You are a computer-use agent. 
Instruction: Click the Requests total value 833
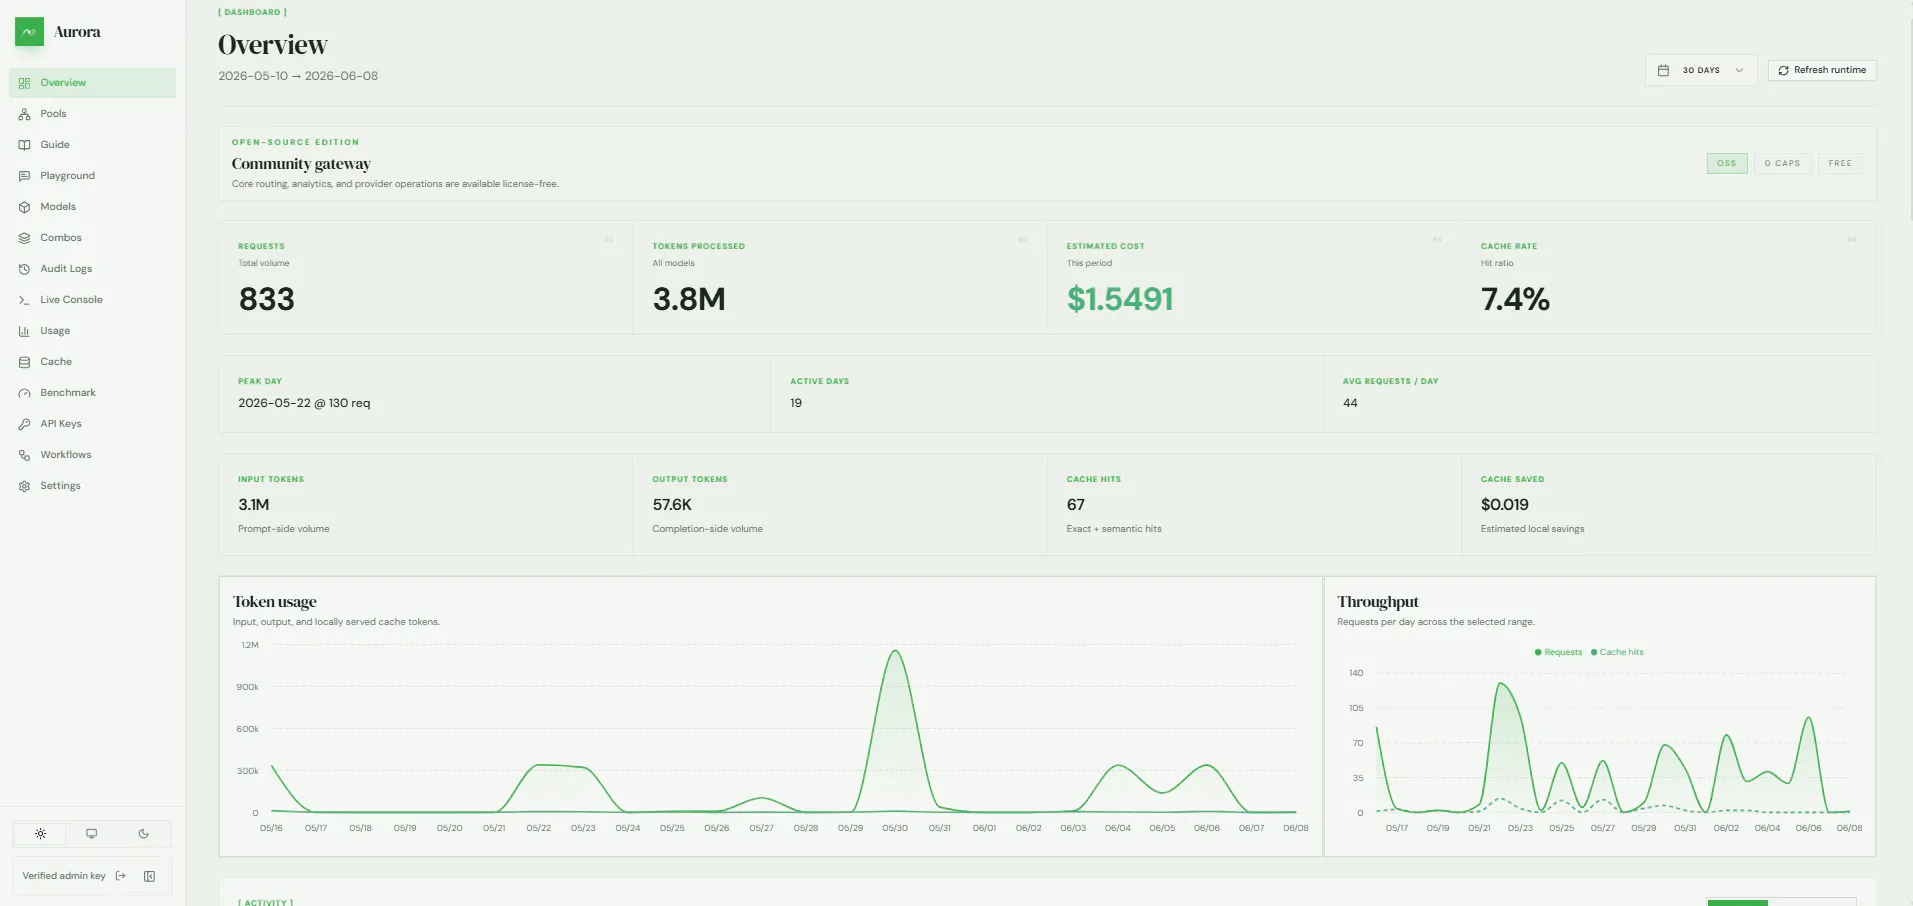pyautogui.click(x=267, y=299)
